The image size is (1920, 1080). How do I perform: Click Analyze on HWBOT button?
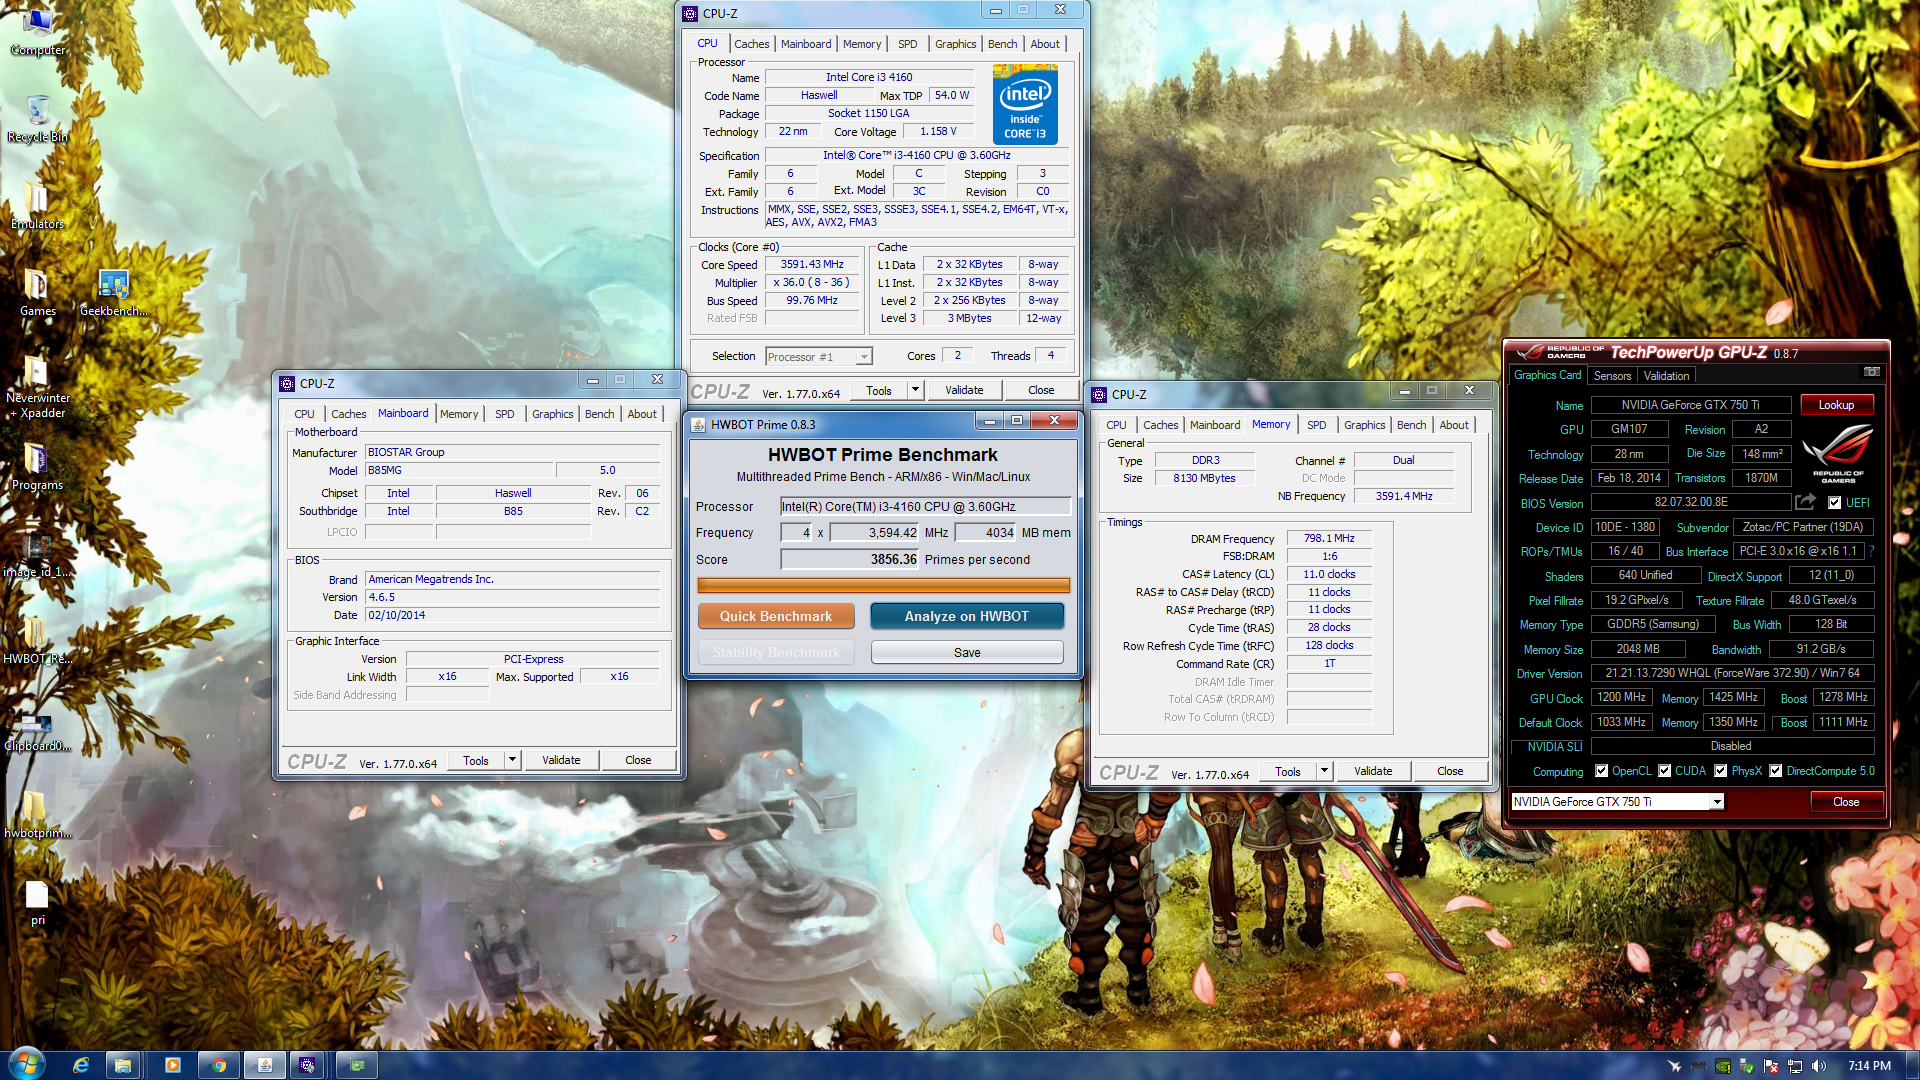967,616
